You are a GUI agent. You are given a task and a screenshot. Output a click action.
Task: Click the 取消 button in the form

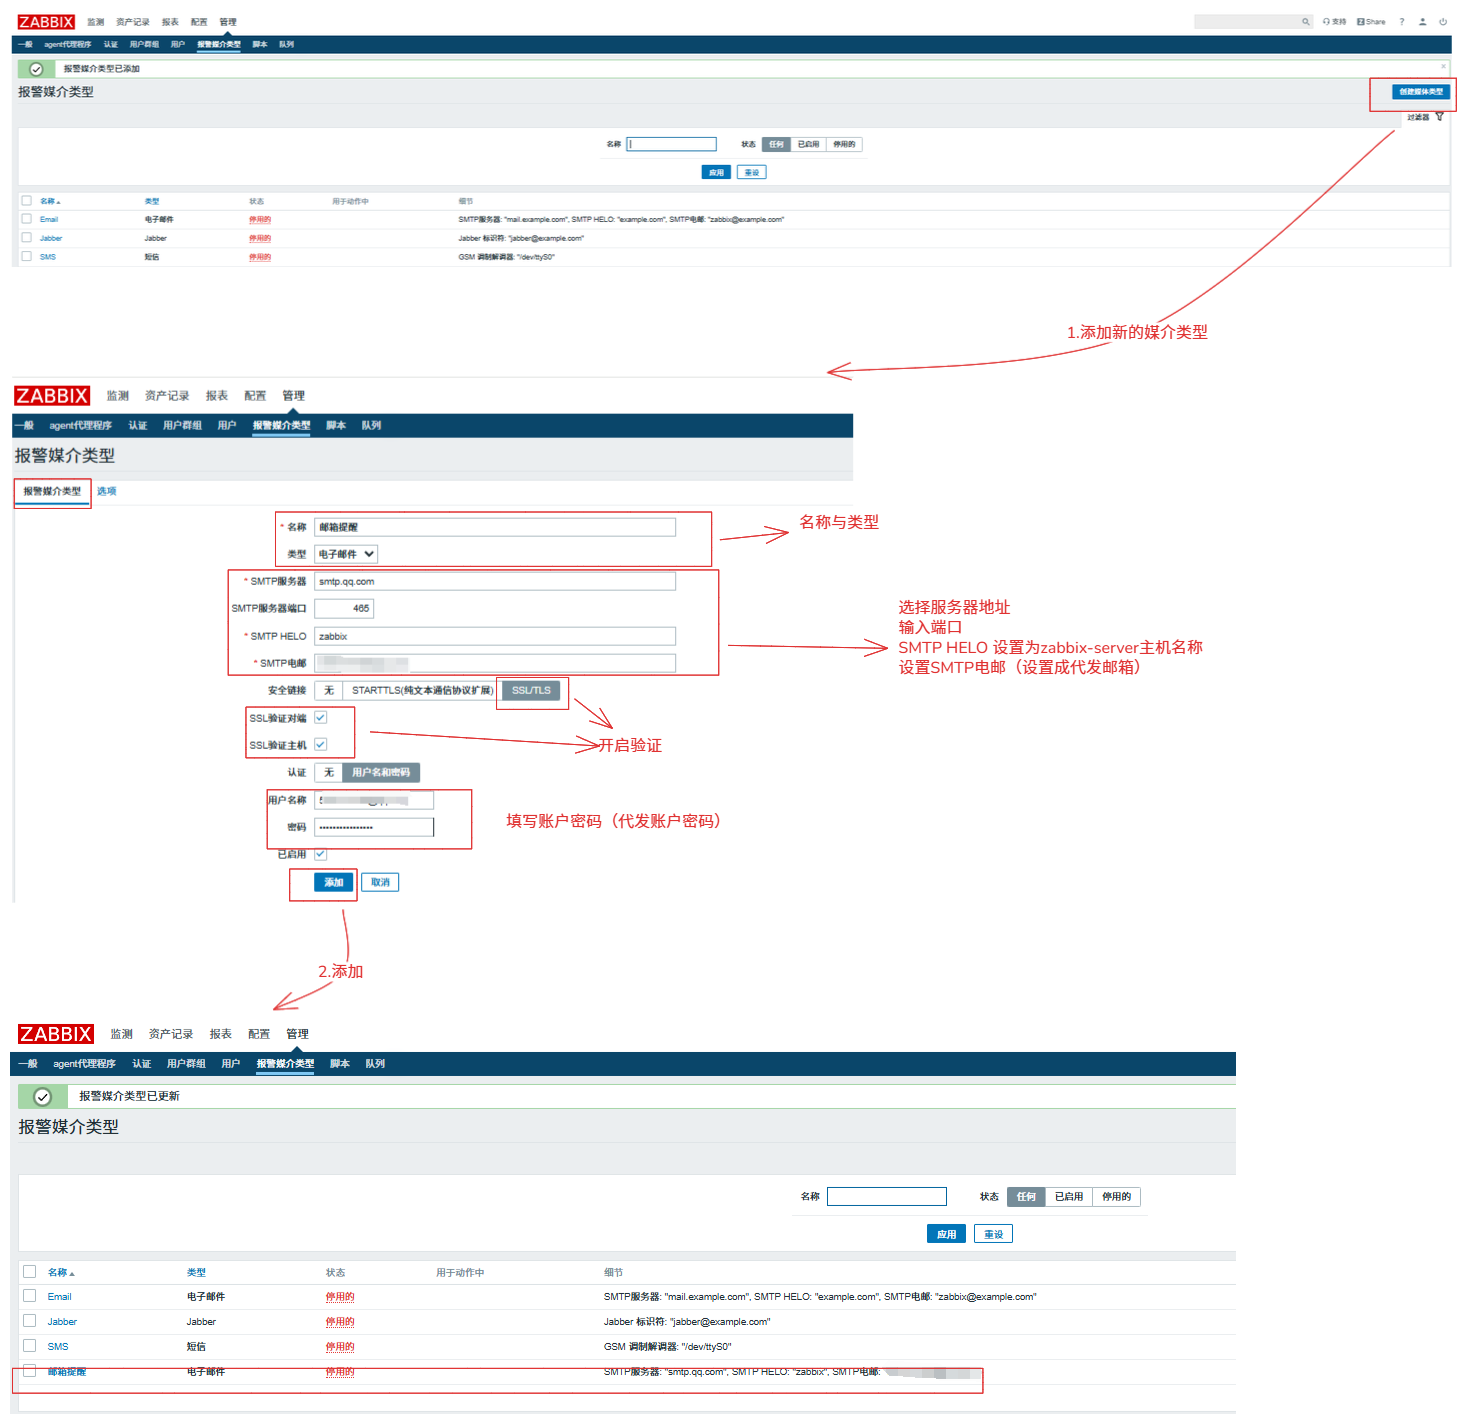tap(380, 882)
